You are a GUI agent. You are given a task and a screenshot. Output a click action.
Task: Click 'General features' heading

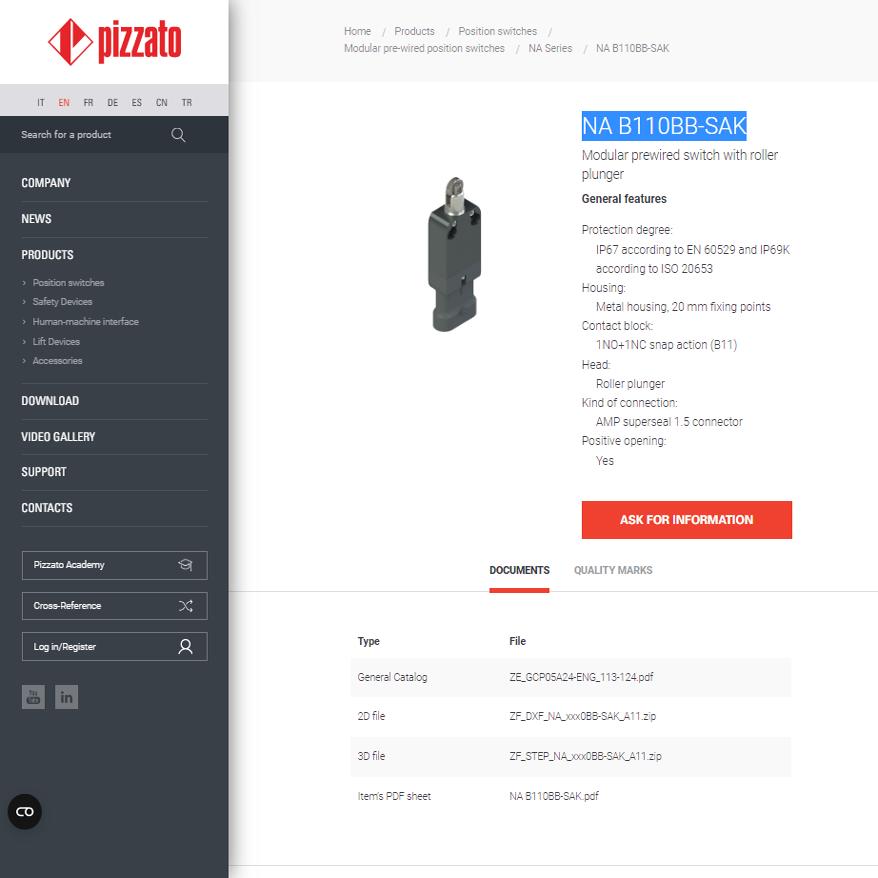pyautogui.click(x=624, y=199)
